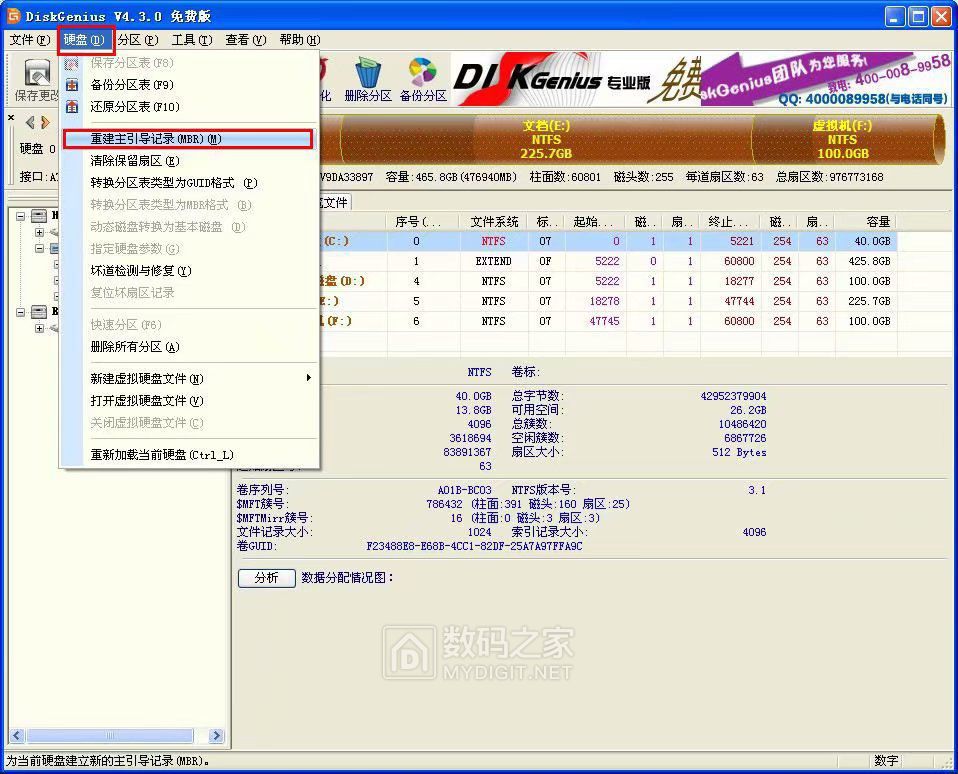This screenshot has width=958, height=774.
Task: Open the DiskGenius Professional banner ad
Action: tap(701, 79)
